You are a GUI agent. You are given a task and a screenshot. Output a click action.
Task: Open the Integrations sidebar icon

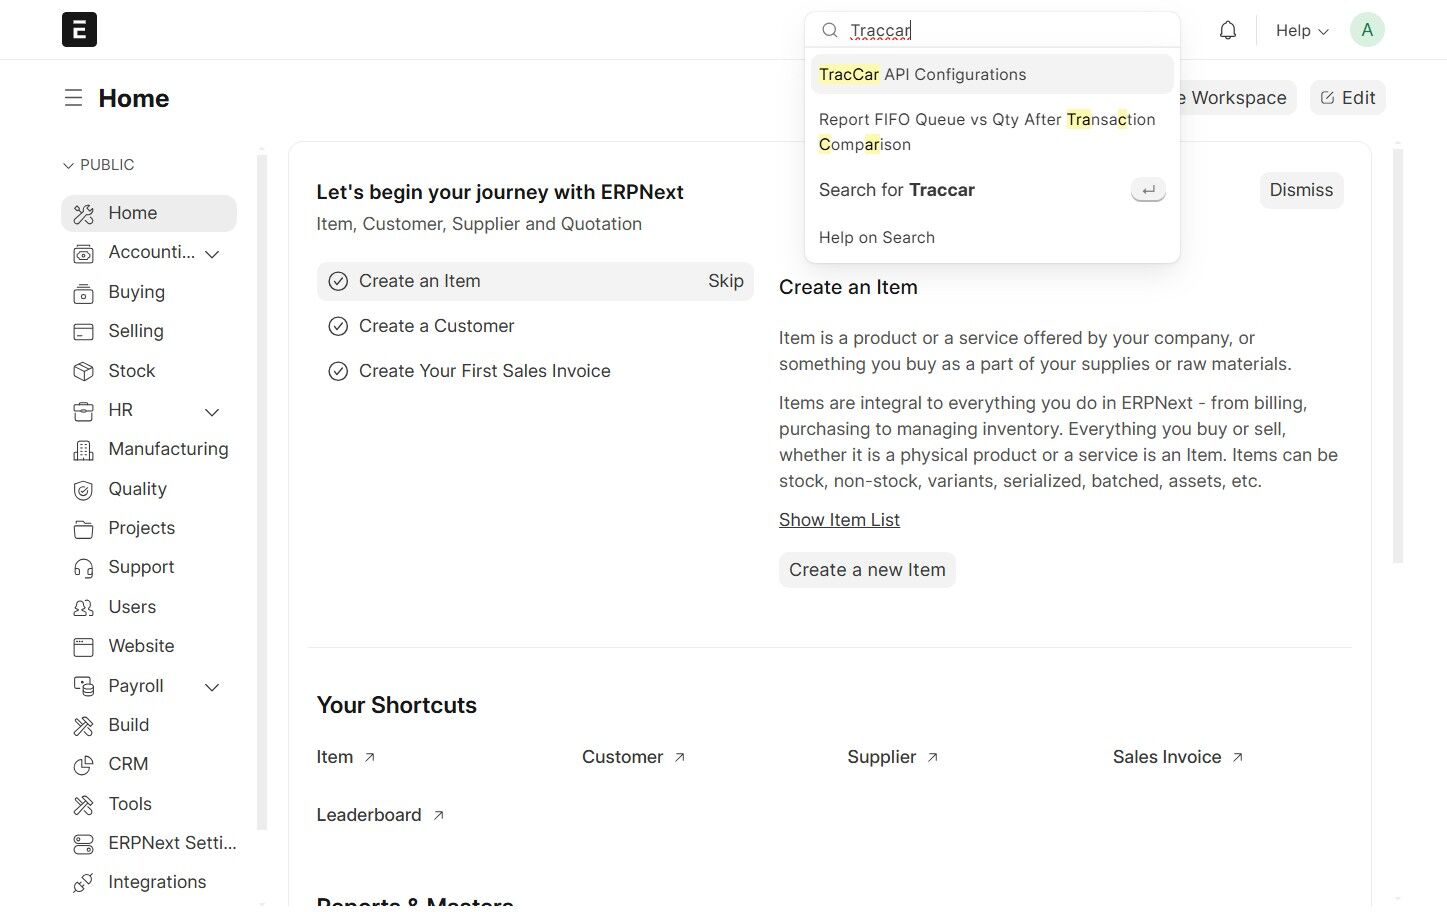pyautogui.click(x=83, y=883)
